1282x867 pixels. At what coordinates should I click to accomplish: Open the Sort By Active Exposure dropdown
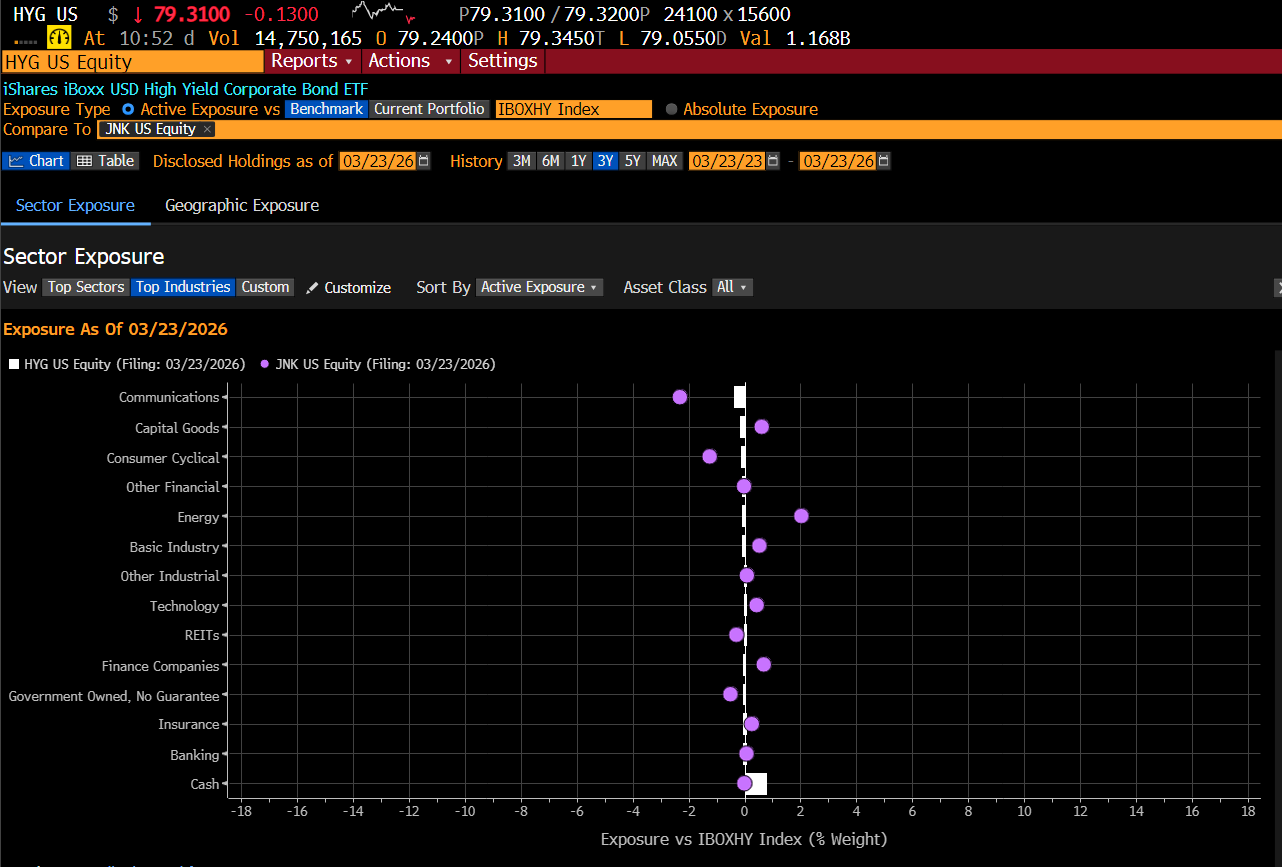539,287
